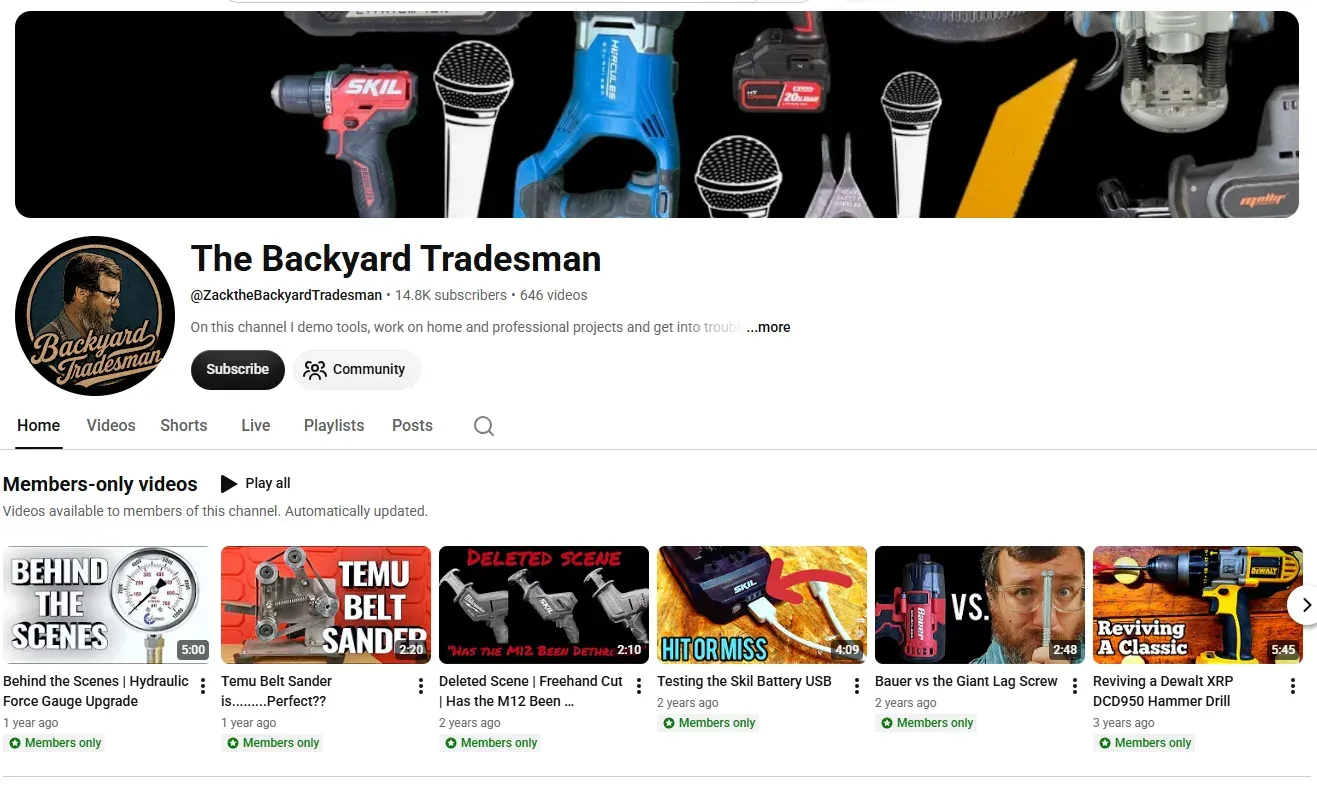Click the 14.8K subscribers text
Image resolution: width=1317 pixels, height=793 pixels.
pos(451,295)
